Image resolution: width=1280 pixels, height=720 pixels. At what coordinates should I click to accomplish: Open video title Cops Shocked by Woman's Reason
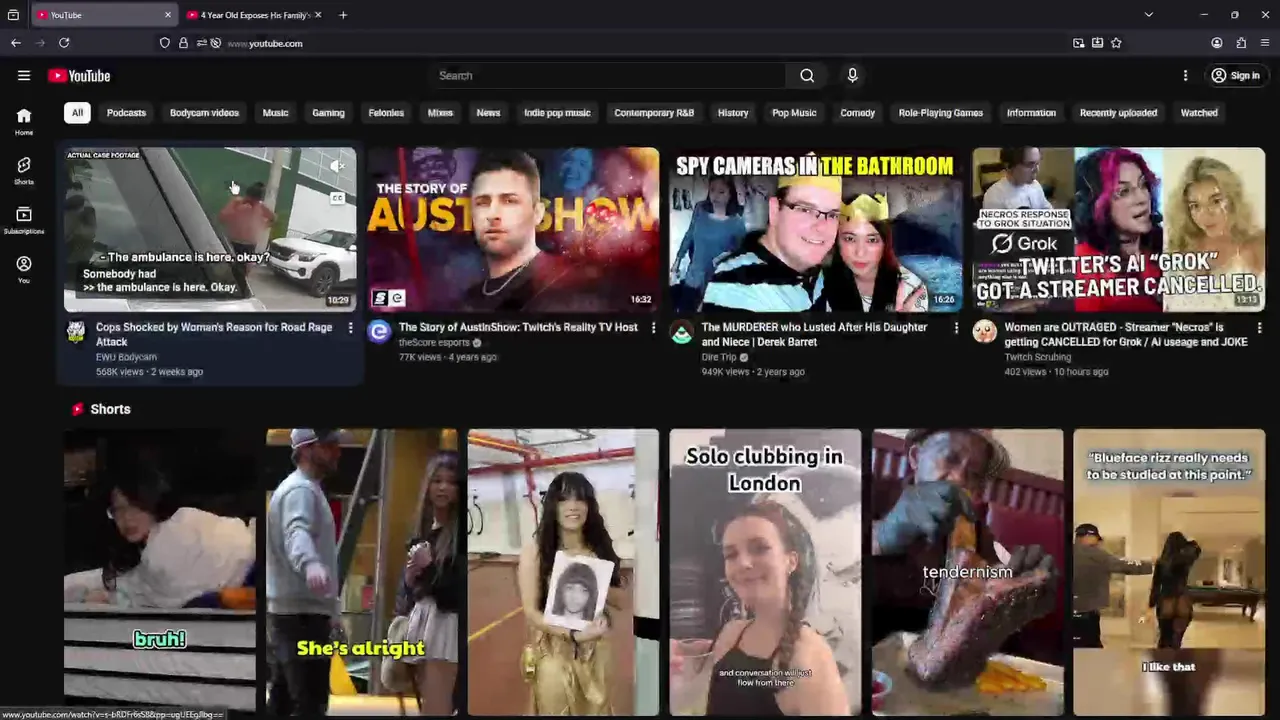(x=214, y=334)
